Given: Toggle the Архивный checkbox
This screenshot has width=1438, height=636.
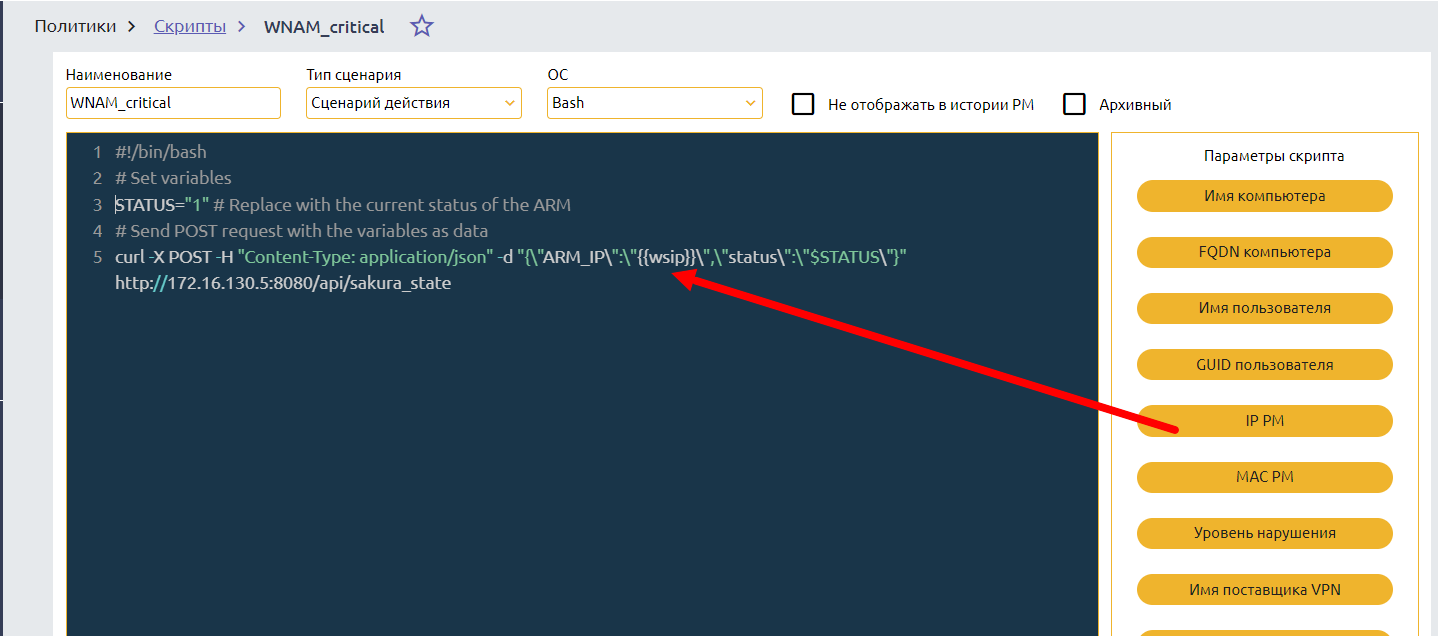Looking at the screenshot, I should 1074,104.
